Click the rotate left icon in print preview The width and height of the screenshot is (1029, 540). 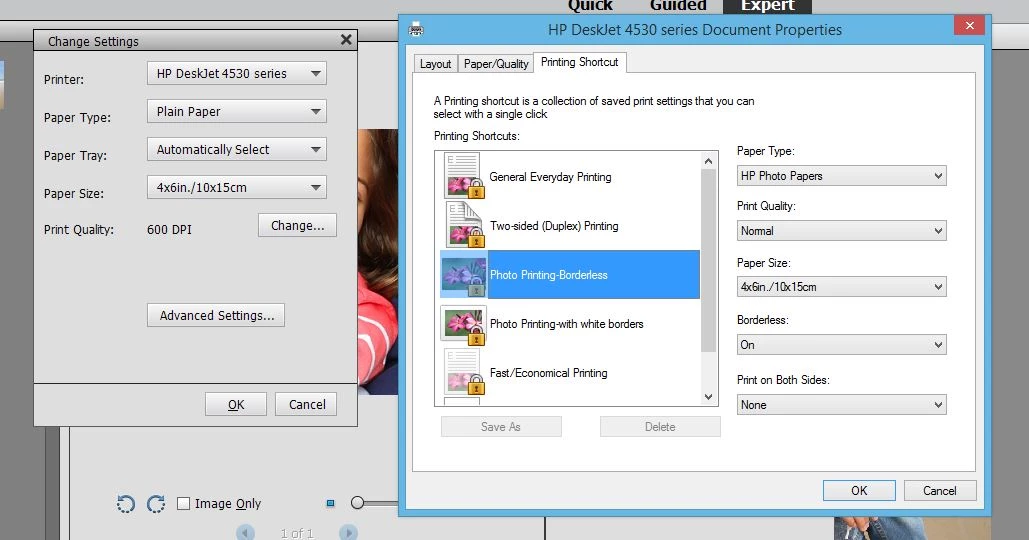pyautogui.click(x=125, y=503)
